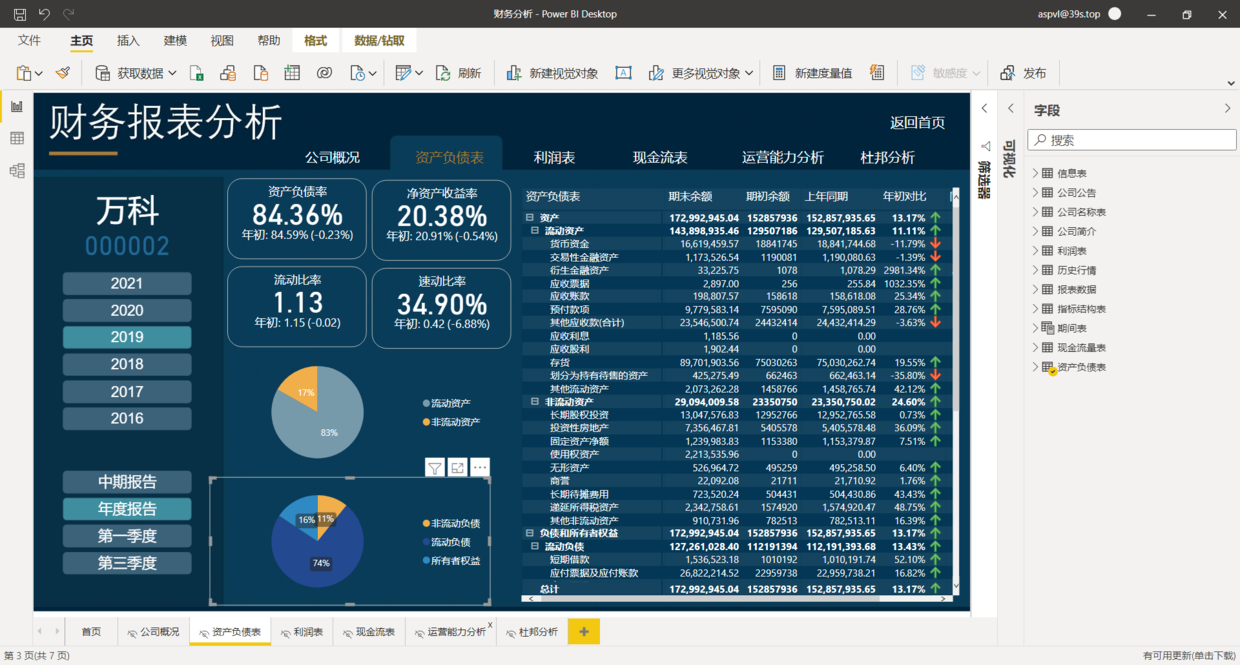Choose the 第三季度 report type
The image size is (1240, 665).
(127, 563)
